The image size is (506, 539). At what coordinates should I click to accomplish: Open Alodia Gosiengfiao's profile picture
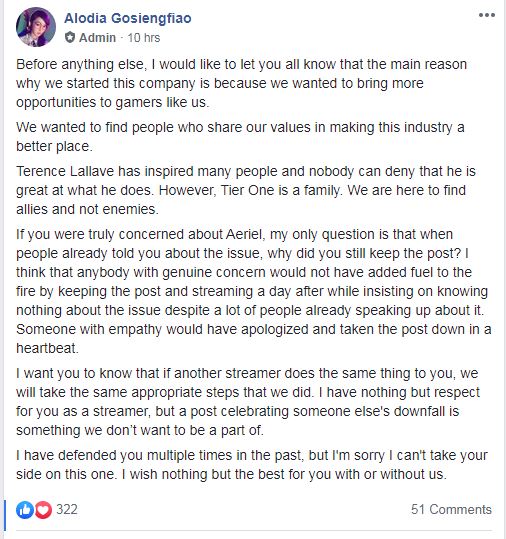[36, 27]
